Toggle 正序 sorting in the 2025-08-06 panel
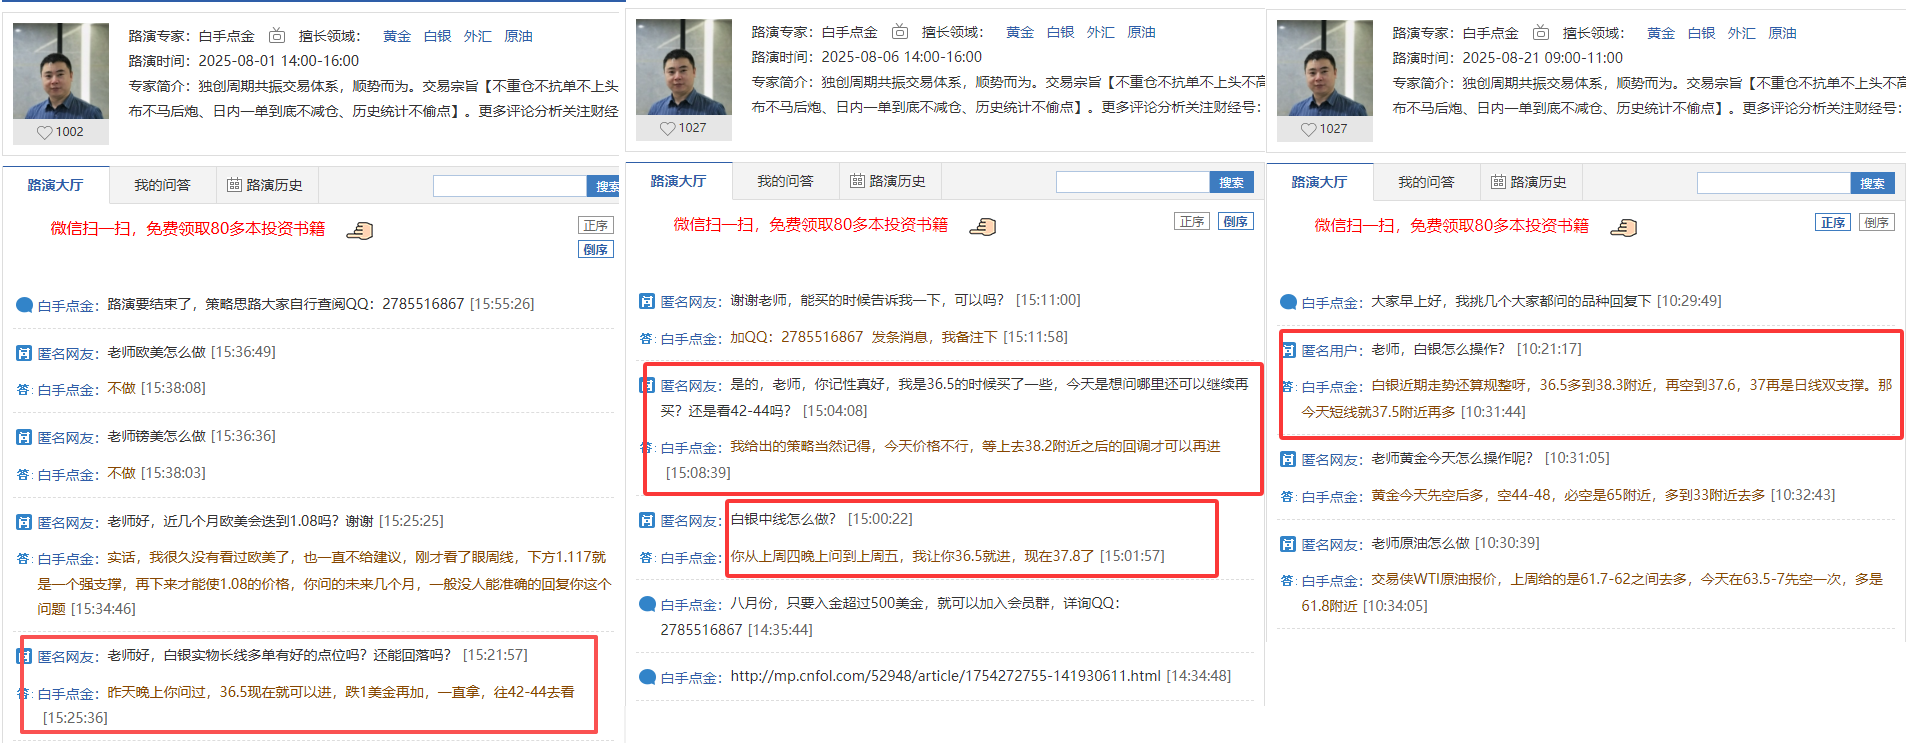This screenshot has height=743, width=1914. point(1192,222)
